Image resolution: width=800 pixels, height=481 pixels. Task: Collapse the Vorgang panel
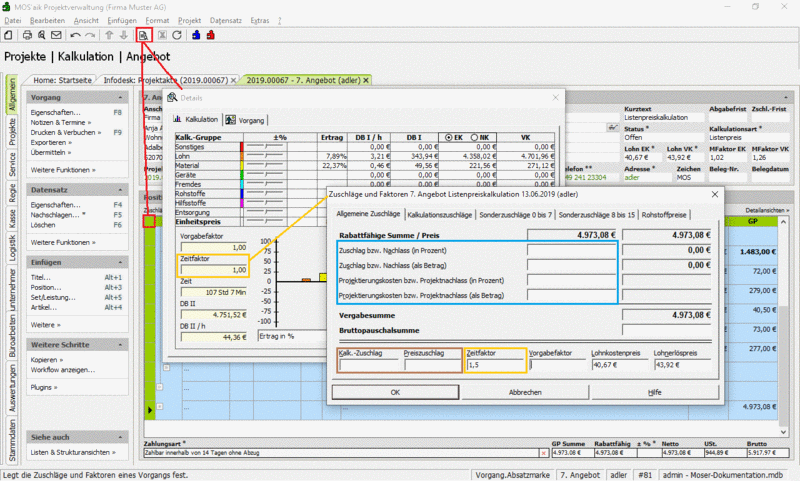[x=120, y=97]
